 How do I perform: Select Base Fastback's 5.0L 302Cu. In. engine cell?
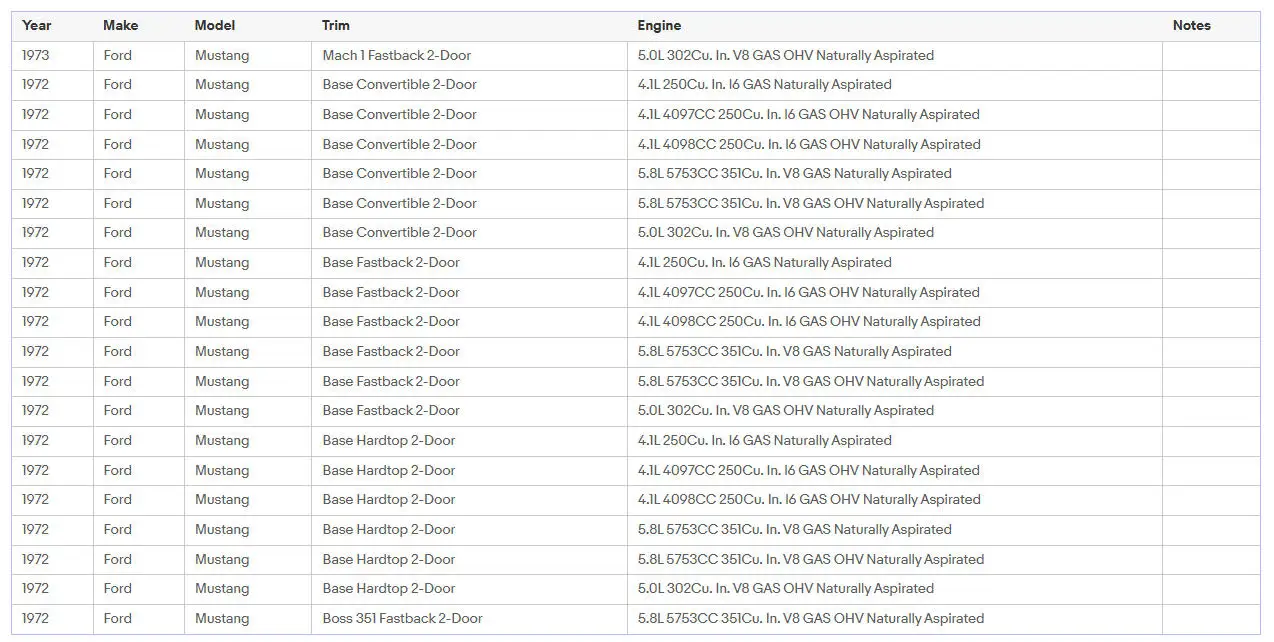click(894, 411)
